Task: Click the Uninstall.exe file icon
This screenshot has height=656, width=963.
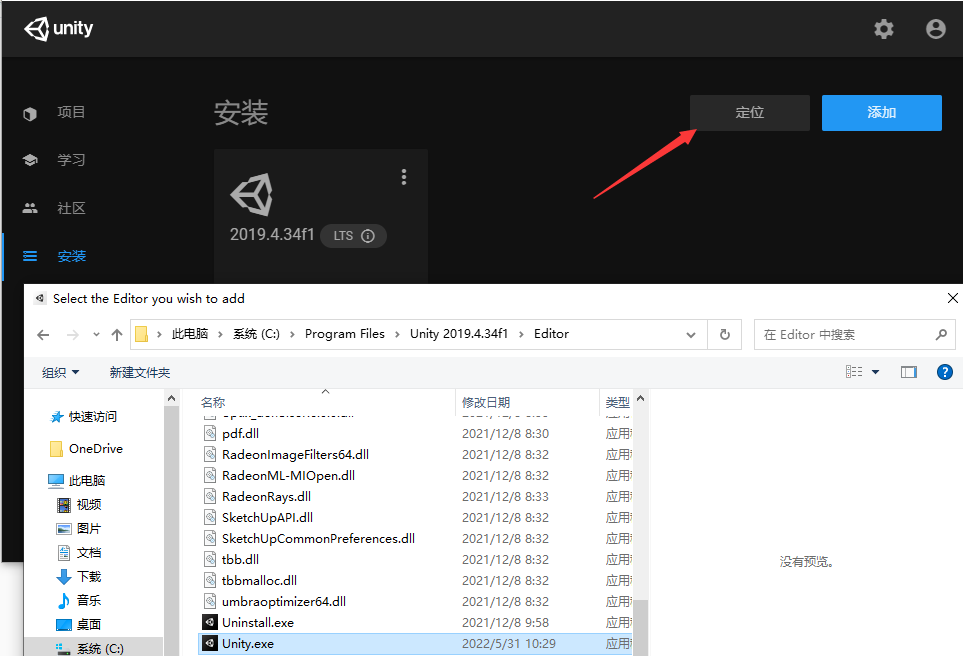Action: 209,622
